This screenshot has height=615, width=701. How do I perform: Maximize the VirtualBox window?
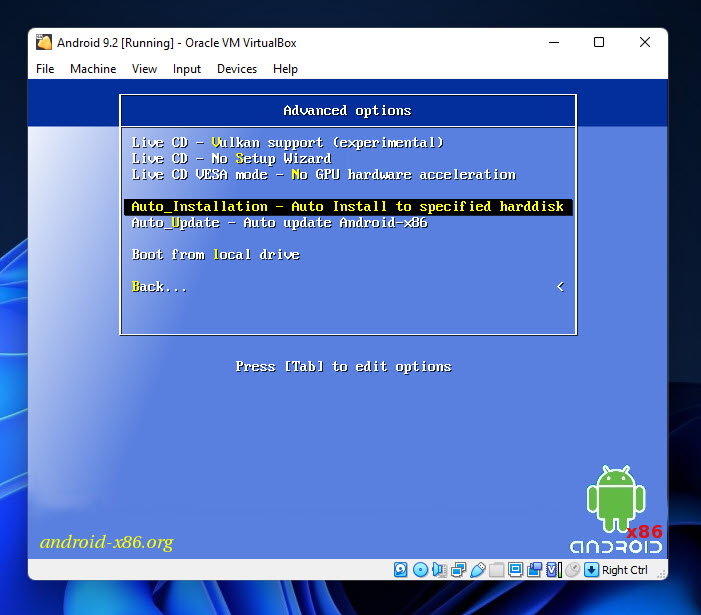coord(599,42)
